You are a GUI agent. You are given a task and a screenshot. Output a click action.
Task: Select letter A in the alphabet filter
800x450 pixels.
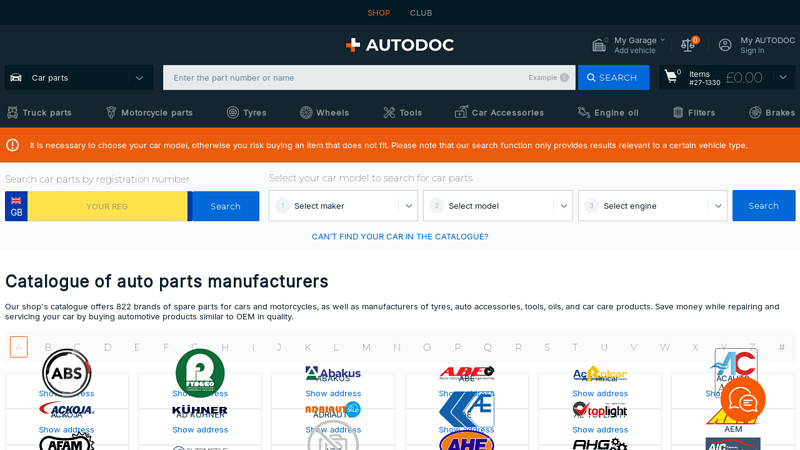pyautogui.click(x=19, y=347)
